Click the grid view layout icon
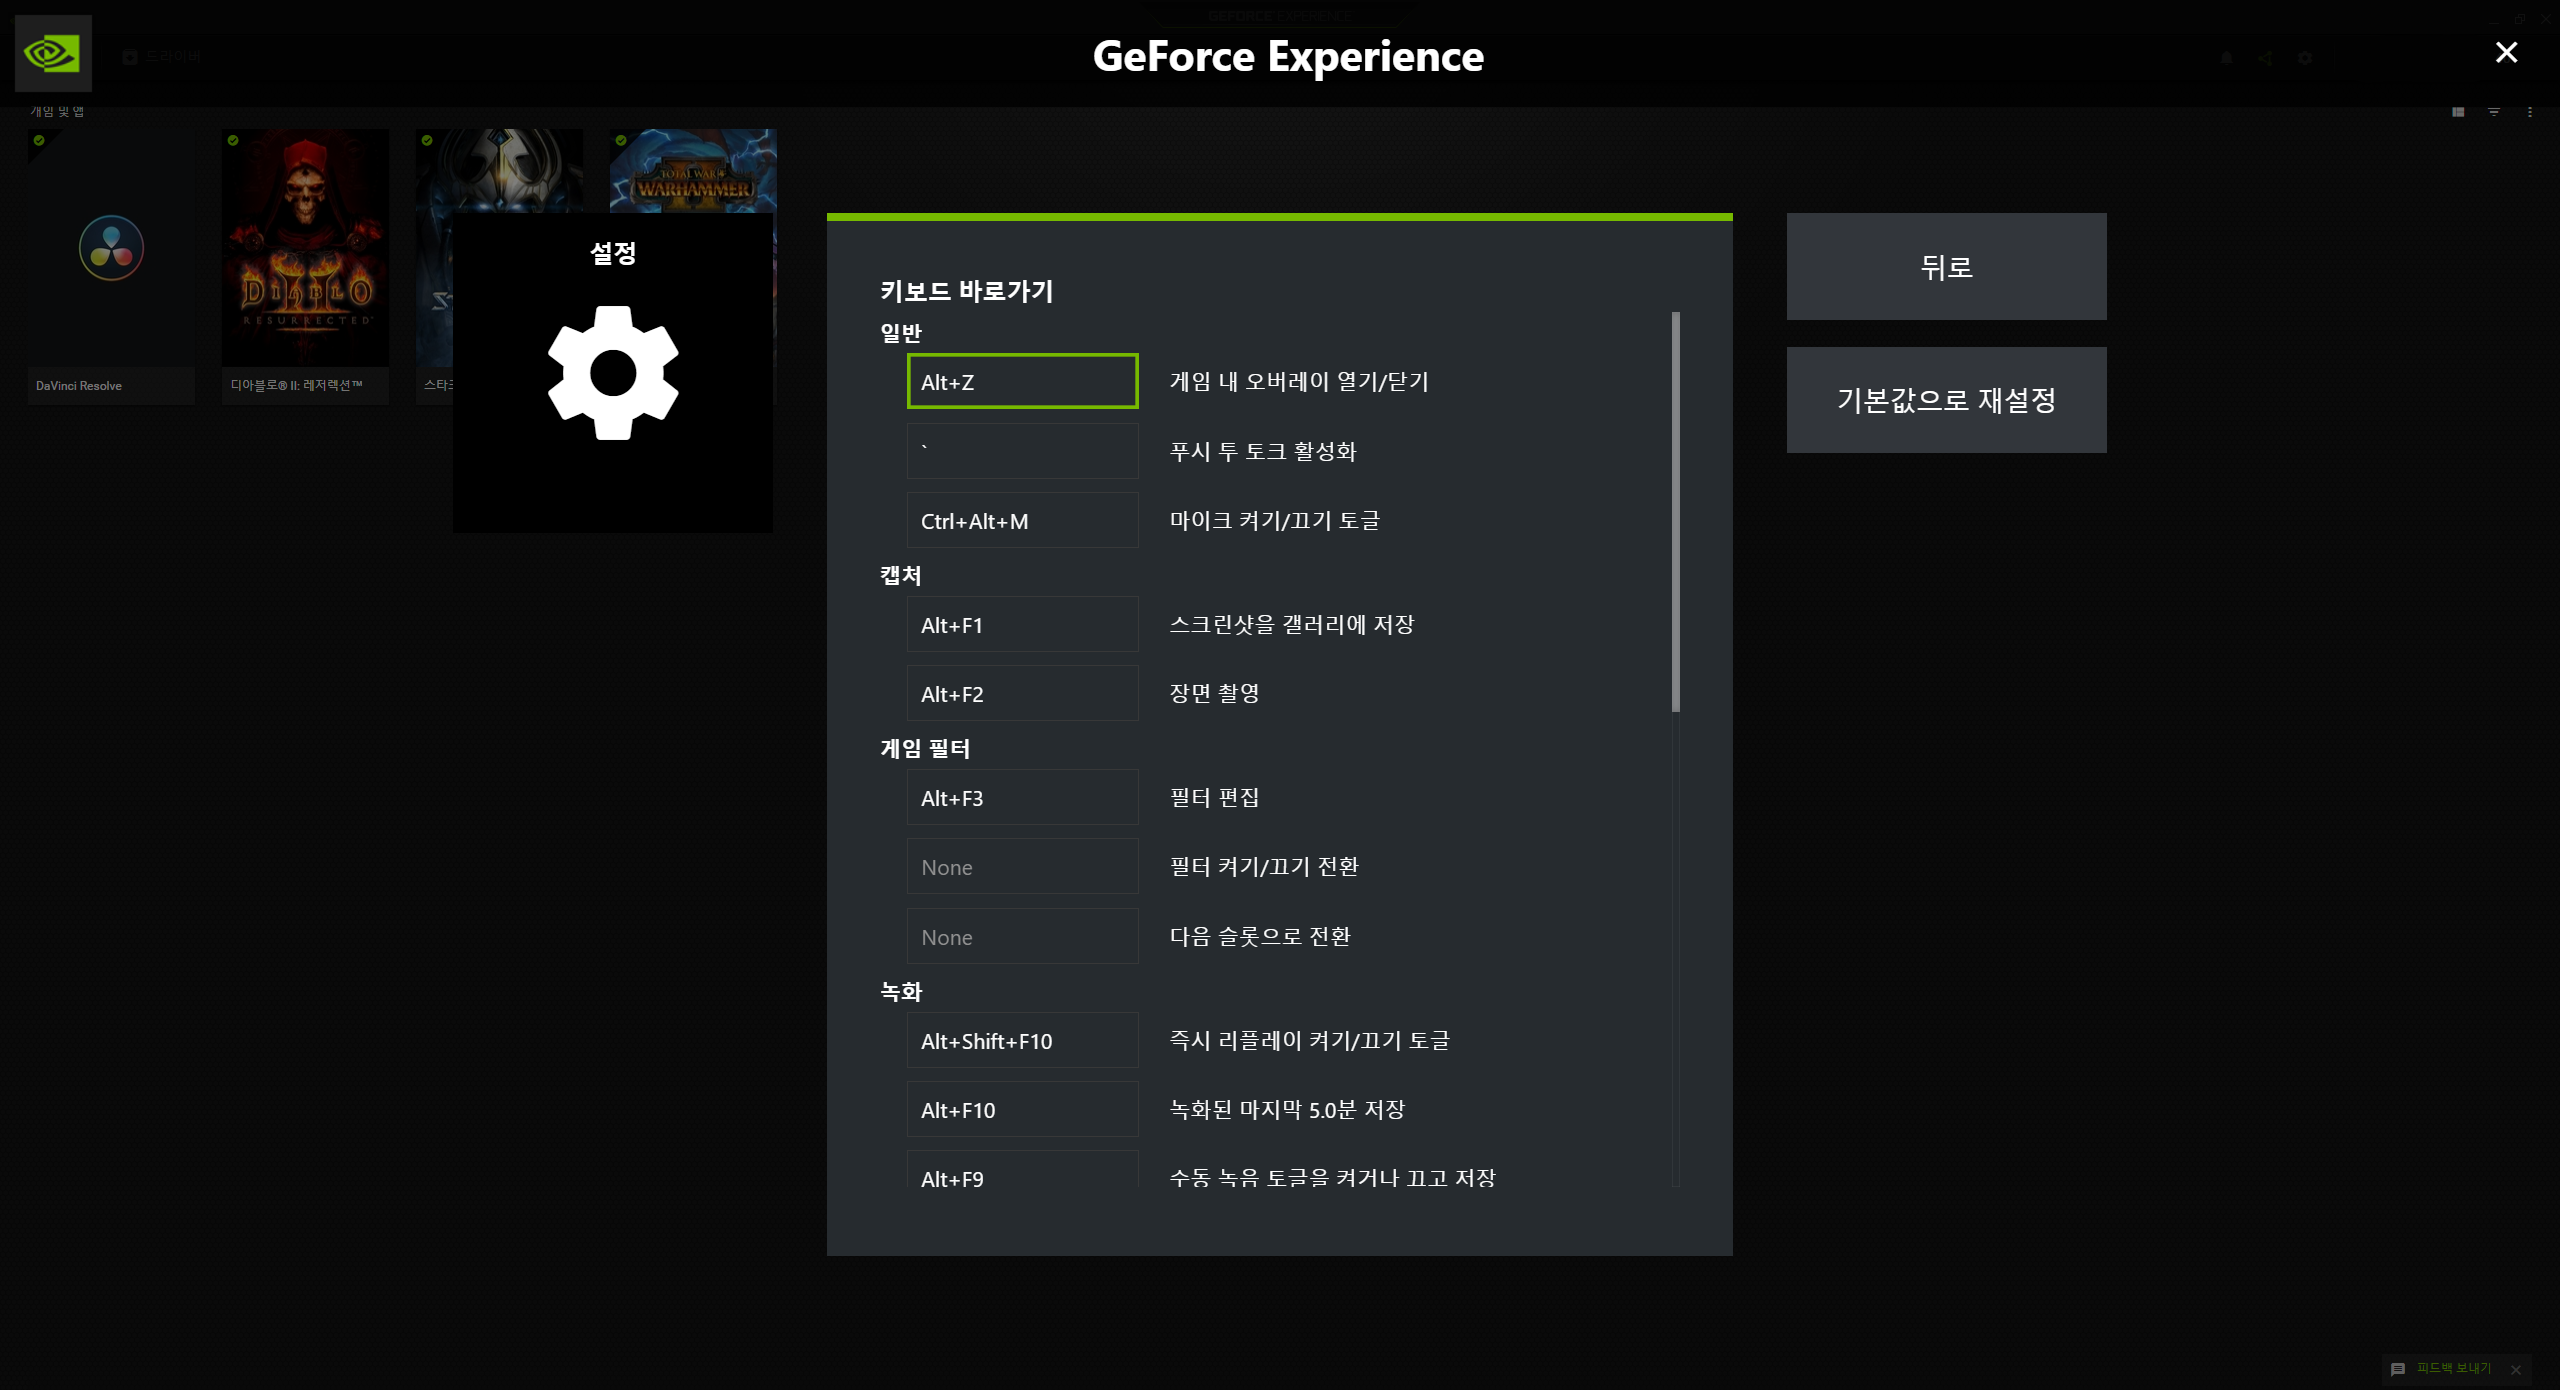This screenshot has width=2560, height=1390. (2457, 112)
